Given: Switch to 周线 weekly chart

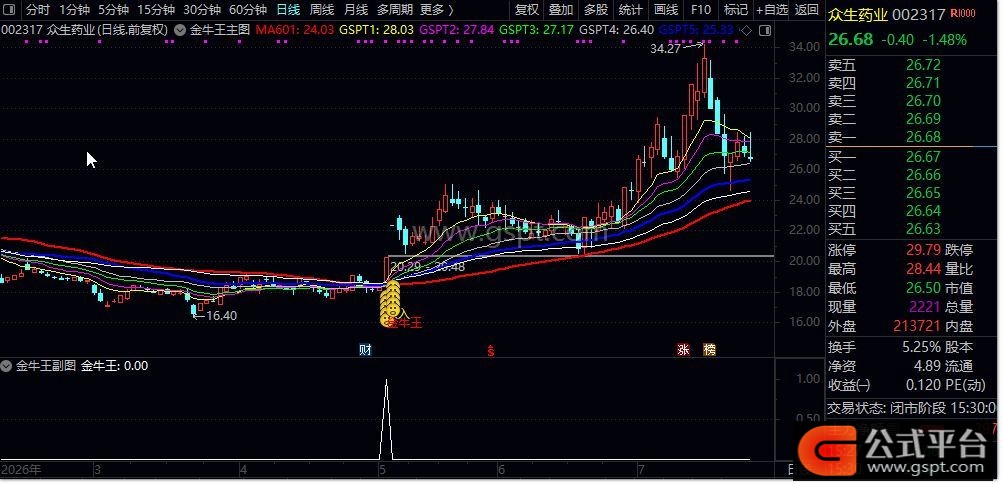Looking at the screenshot, I should tap(322, 10).
